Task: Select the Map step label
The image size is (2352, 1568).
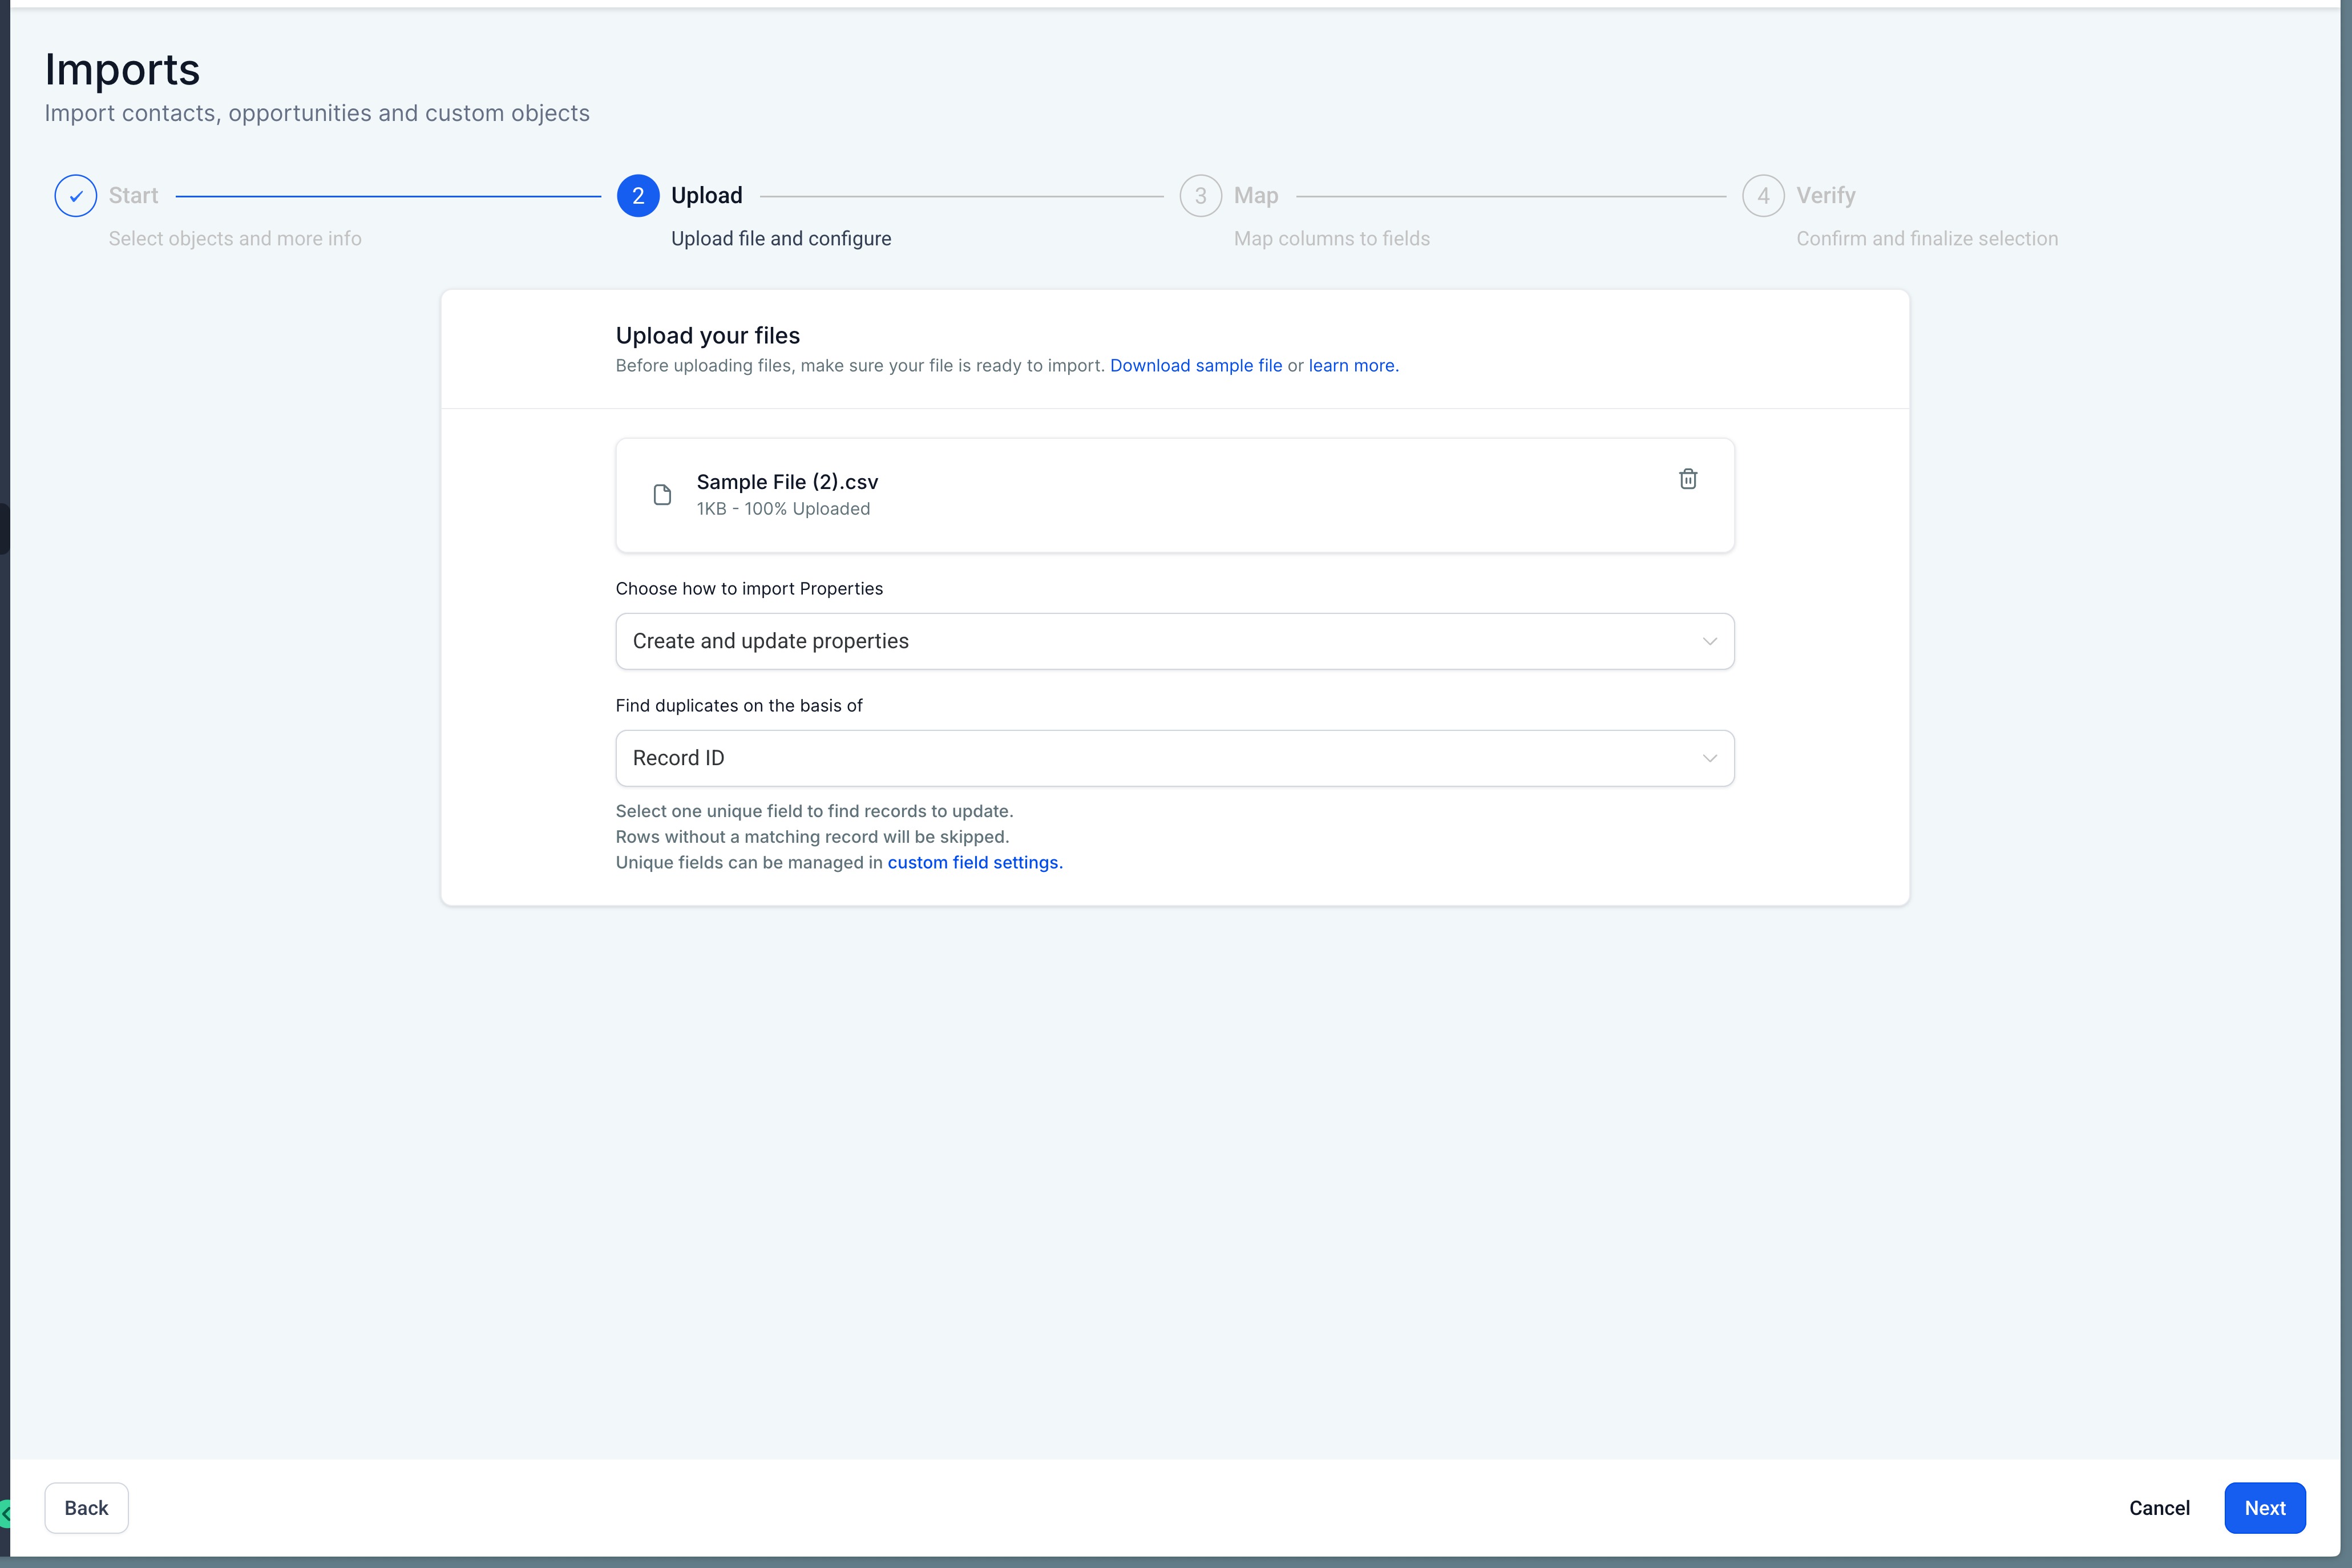Action: 1256,196
